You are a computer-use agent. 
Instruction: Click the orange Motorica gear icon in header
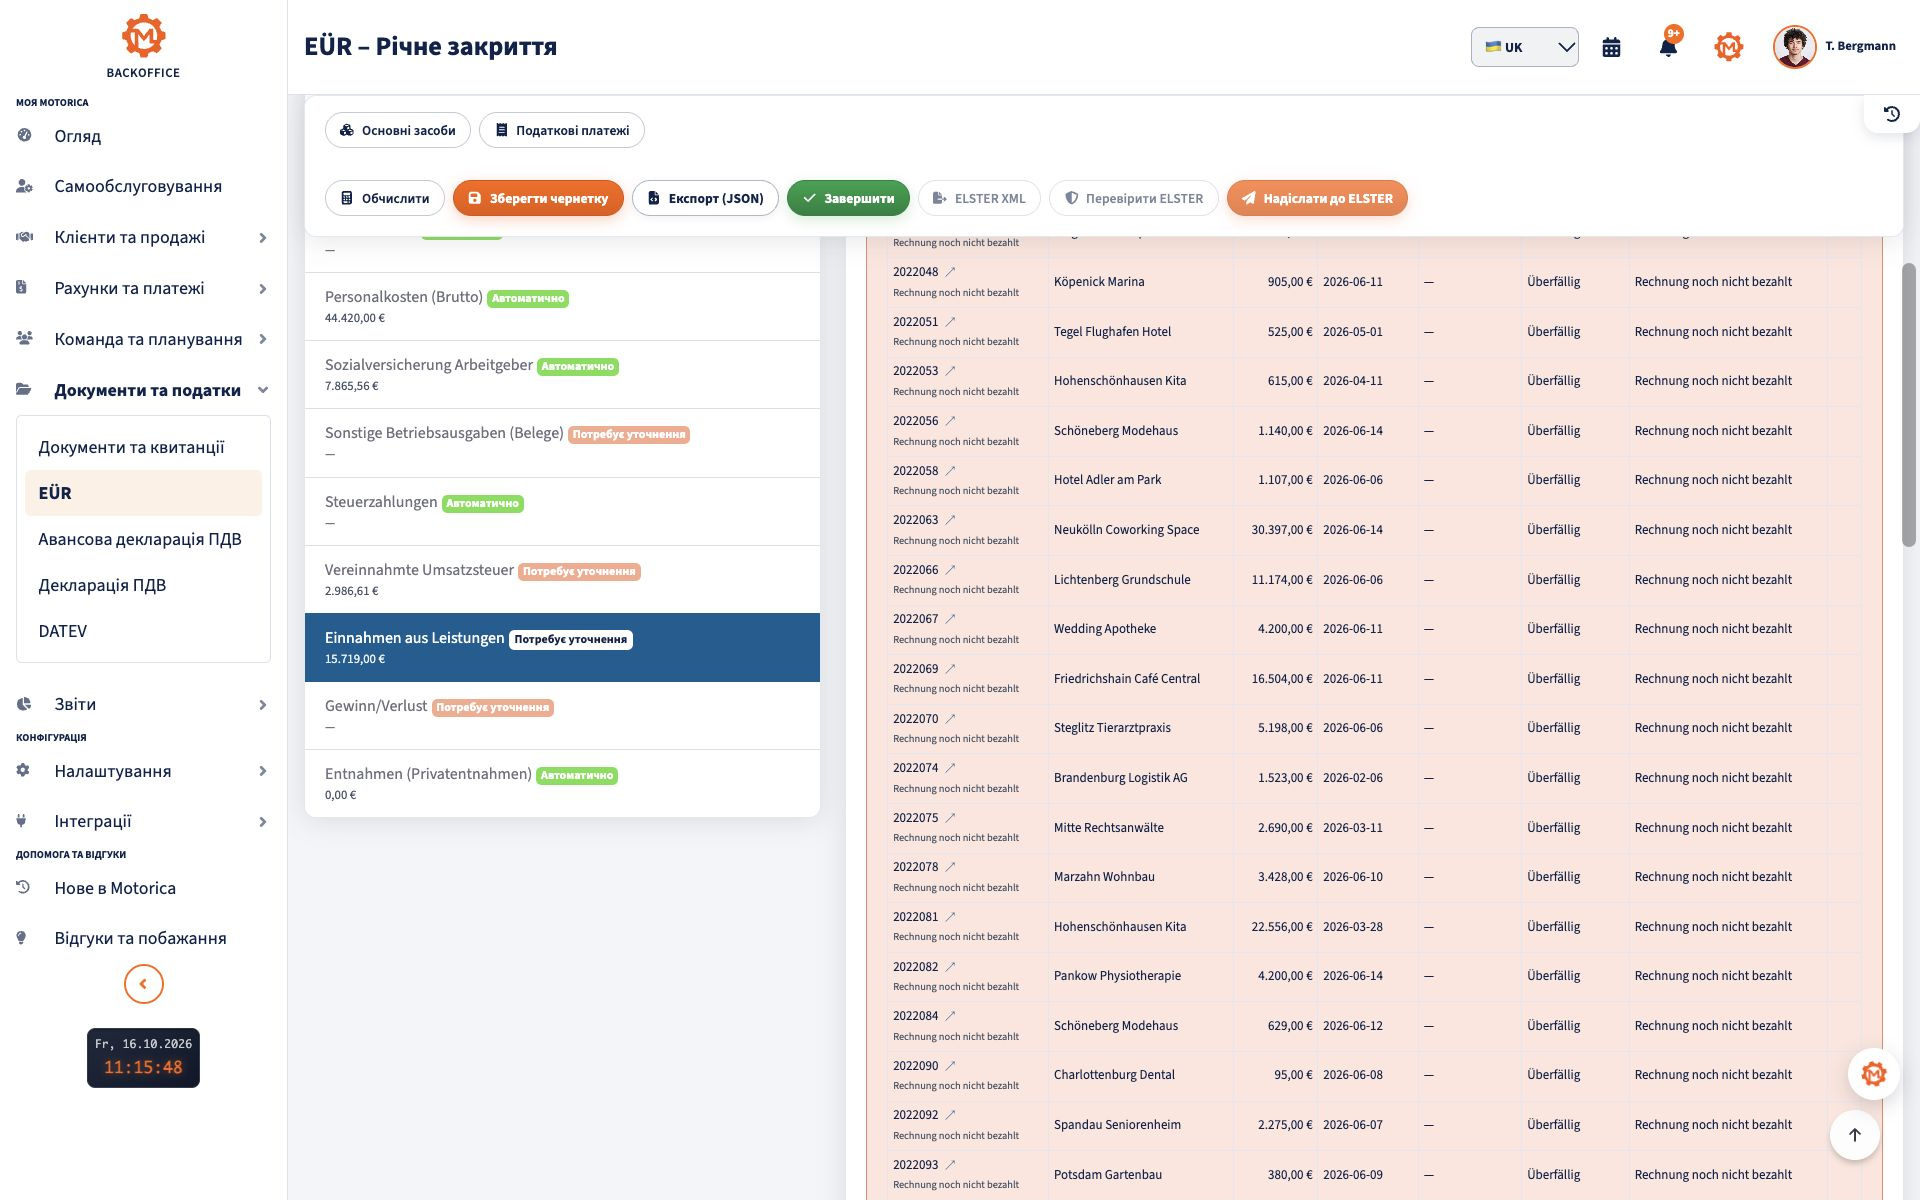pyautogui.click(x=1728, y=47)
